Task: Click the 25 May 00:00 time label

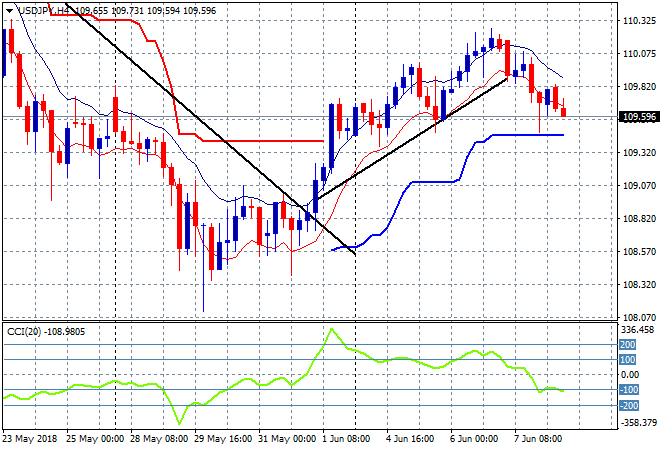Action: [x=95, y=439]
